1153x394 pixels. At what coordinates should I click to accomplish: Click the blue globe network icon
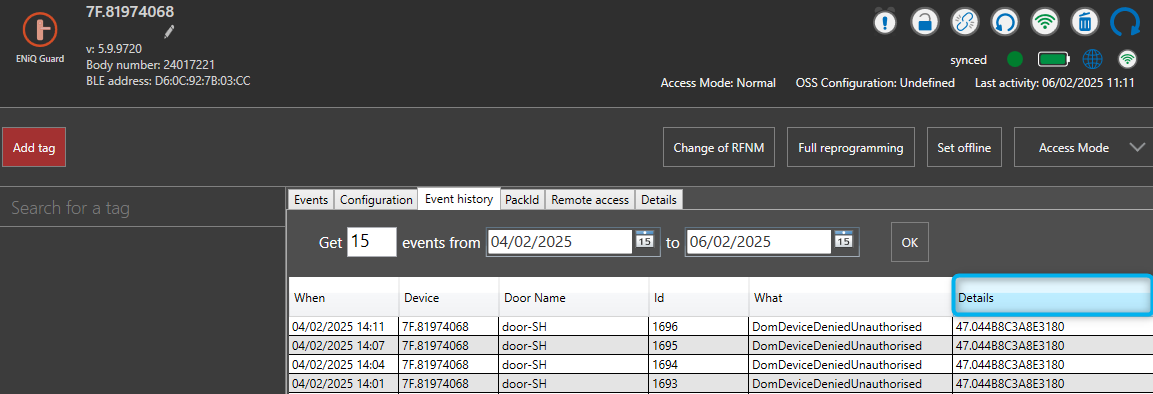coord(1093,60)
